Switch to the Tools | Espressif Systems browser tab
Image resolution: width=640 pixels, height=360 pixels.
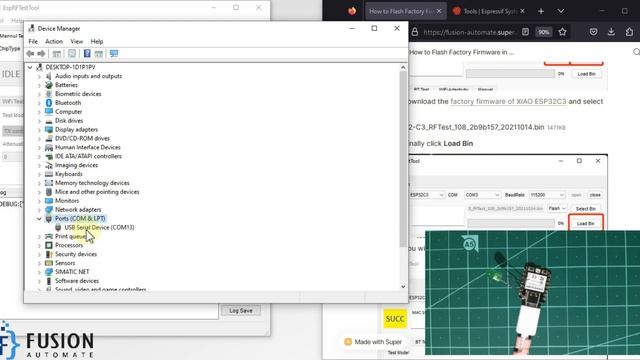click(x=489, y=11)
